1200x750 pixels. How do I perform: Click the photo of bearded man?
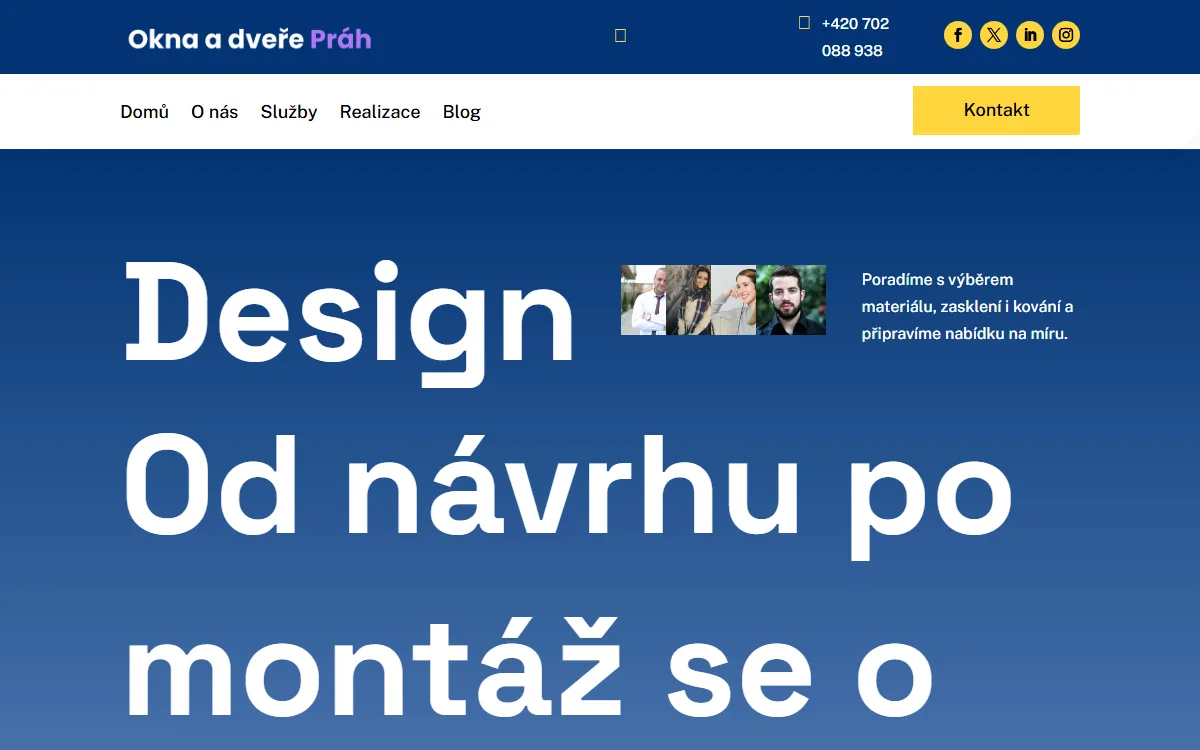pyautogui.click(x=791, y=300)
